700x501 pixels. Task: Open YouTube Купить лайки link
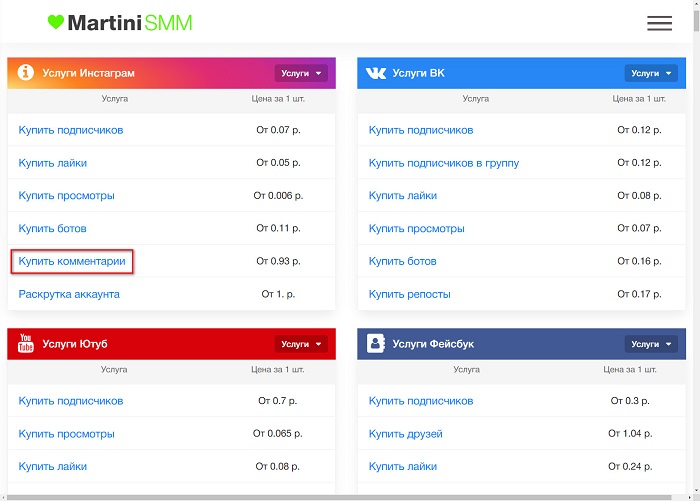coord(52,467)
